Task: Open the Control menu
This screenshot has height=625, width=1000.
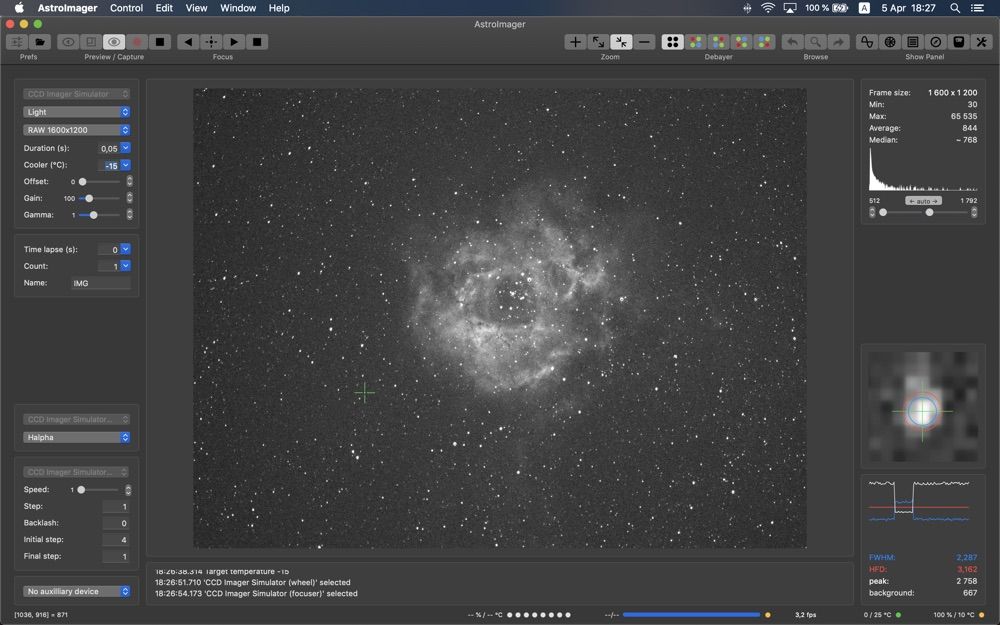Action: (126, 8)
